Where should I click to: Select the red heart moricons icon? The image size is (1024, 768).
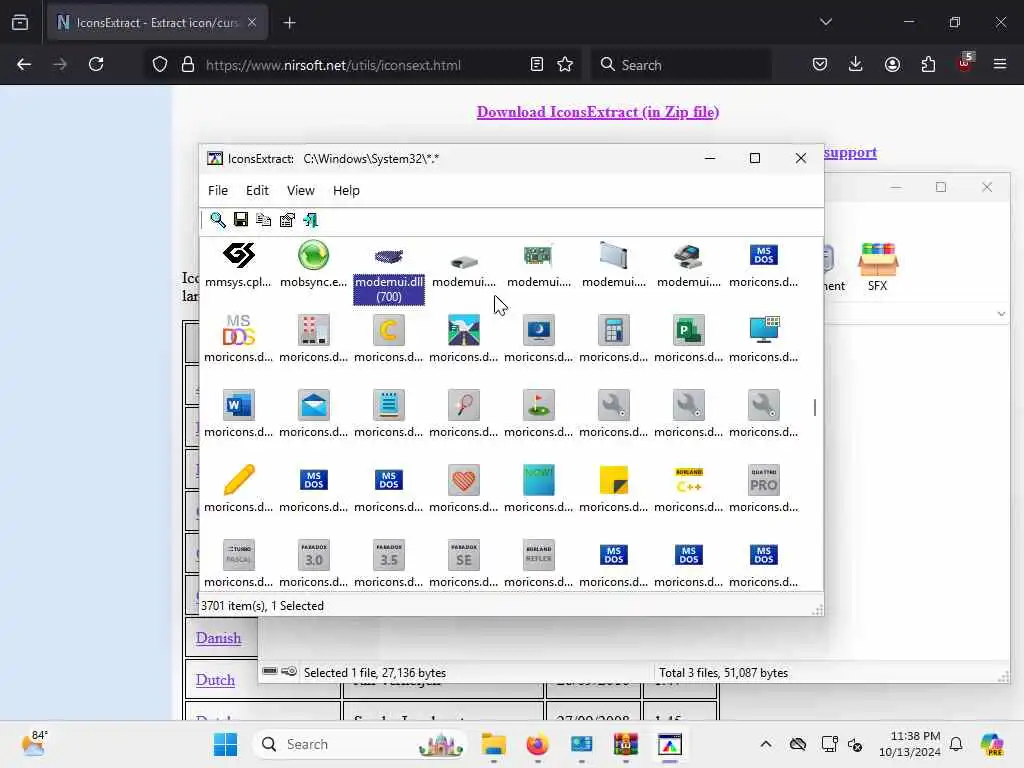point(464,488)
